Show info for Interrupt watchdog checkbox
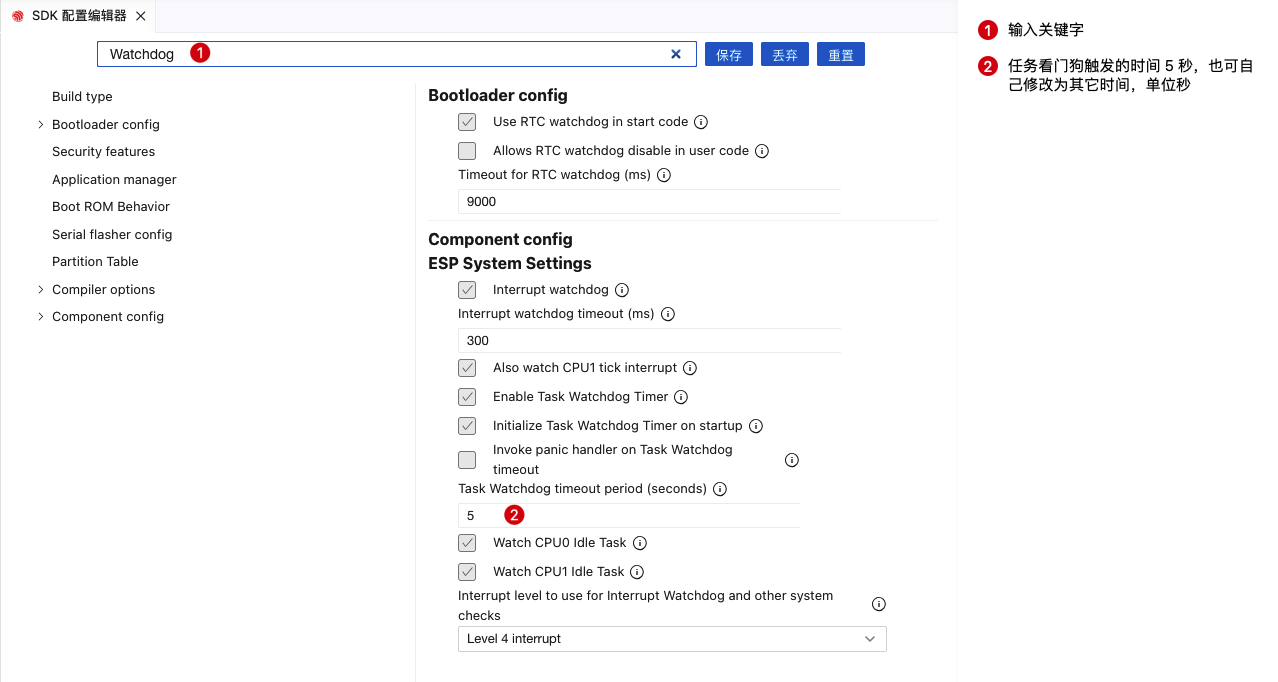 622,290
